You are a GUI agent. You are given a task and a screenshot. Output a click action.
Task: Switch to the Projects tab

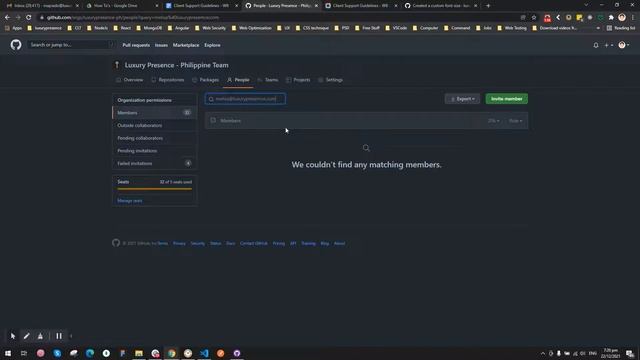tap(298, 80)
